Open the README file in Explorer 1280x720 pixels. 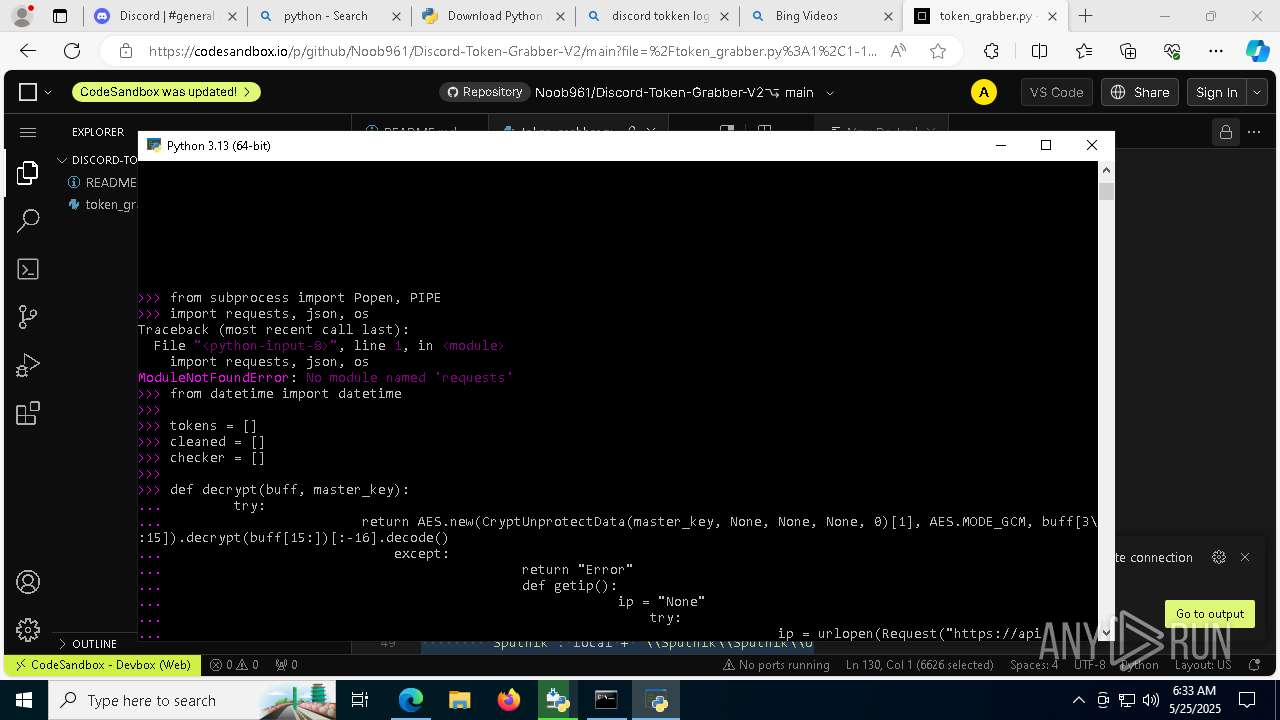102,182
